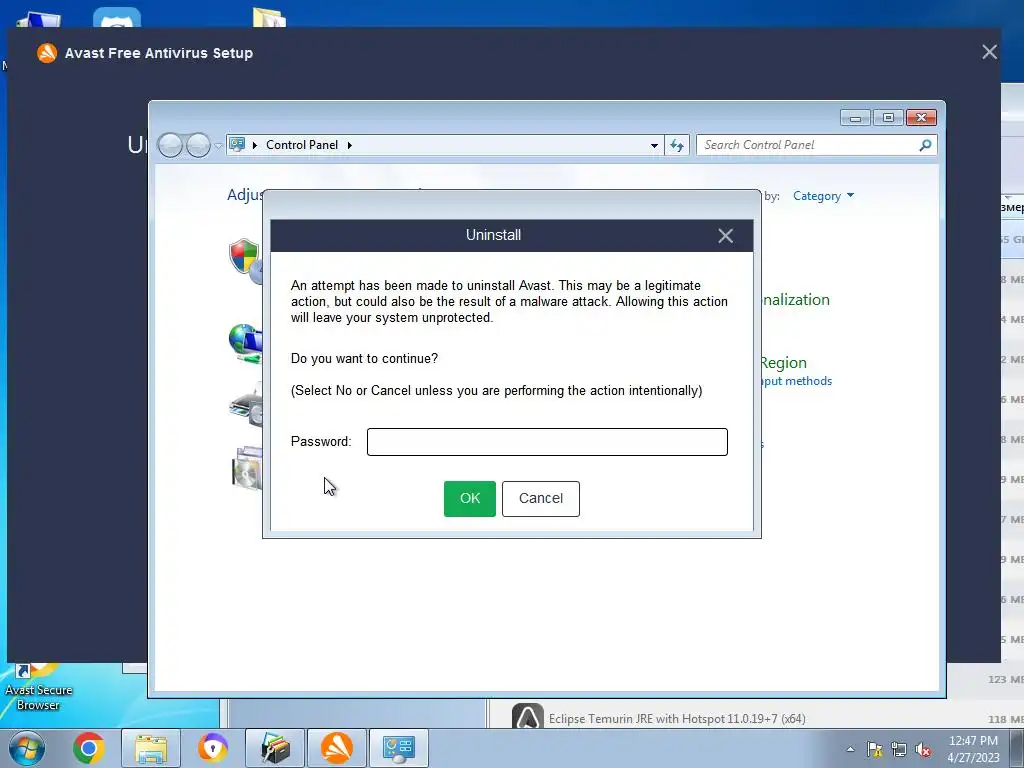This screenshot has width=1024, height=768.
Task: Close the Uninstall dialog with X
Action: 726,236
